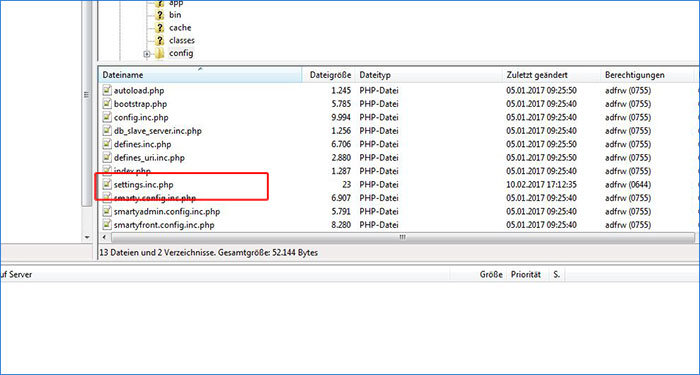This screenshot has width=700, height=375.
Task: Click the defines_uri.inc.php file icon
Action: coord(106,158)
